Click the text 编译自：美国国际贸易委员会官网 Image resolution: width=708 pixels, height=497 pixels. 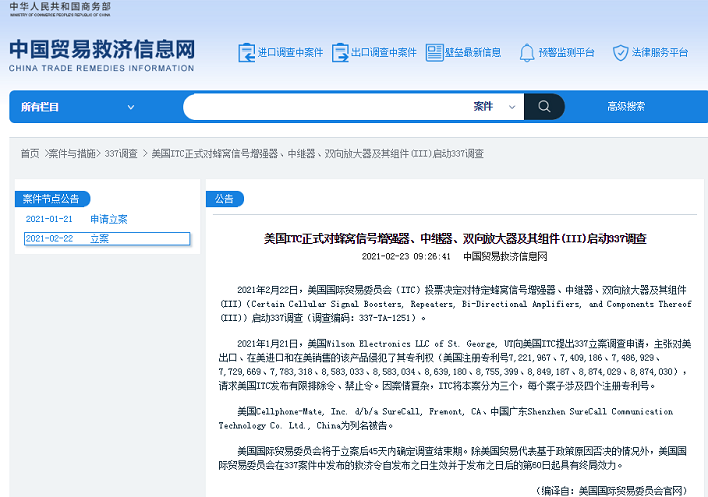pos(610,491)
